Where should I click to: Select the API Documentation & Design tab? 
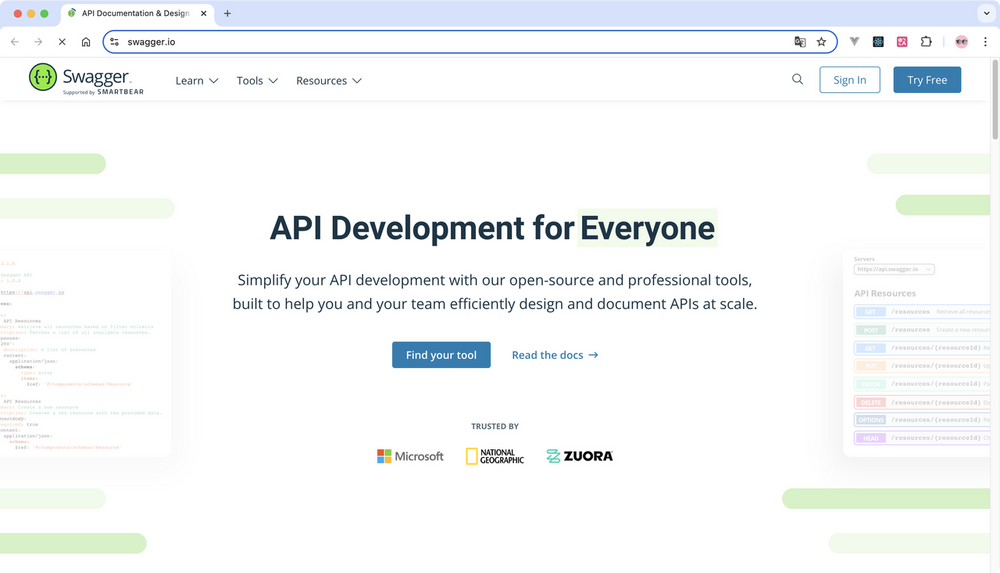click(134, 13)
